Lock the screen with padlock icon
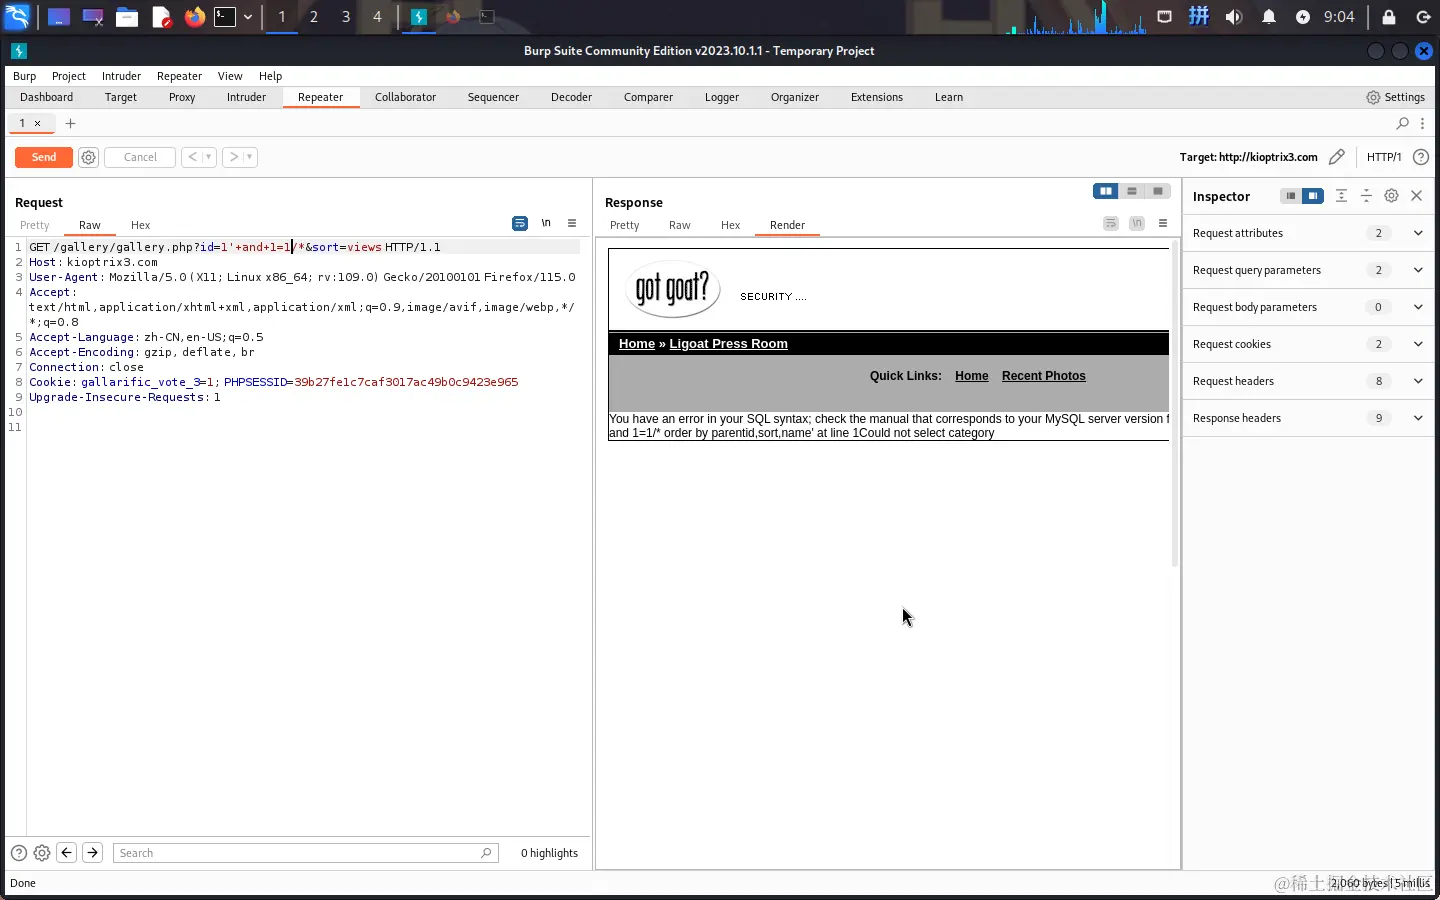Image resolution: width=1440 pixels, height=900 pixels. tap(1389, 16)
